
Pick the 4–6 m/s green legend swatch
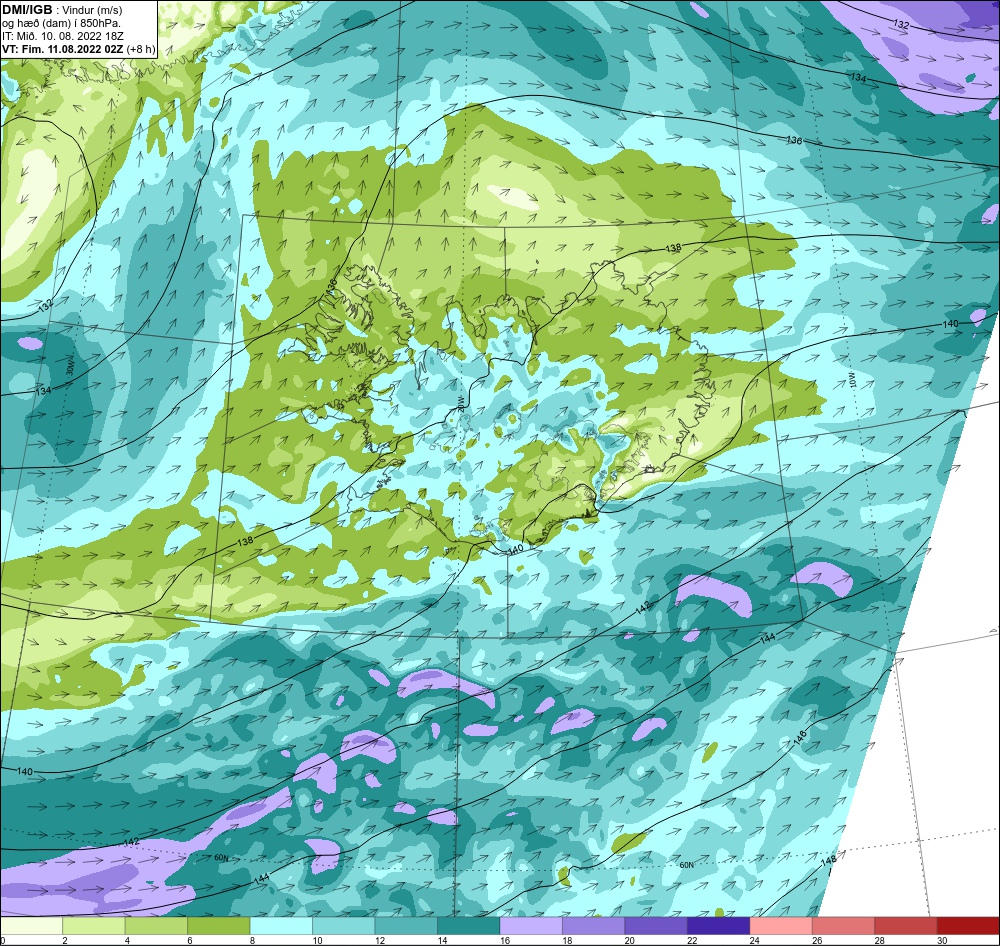point(156,926)
